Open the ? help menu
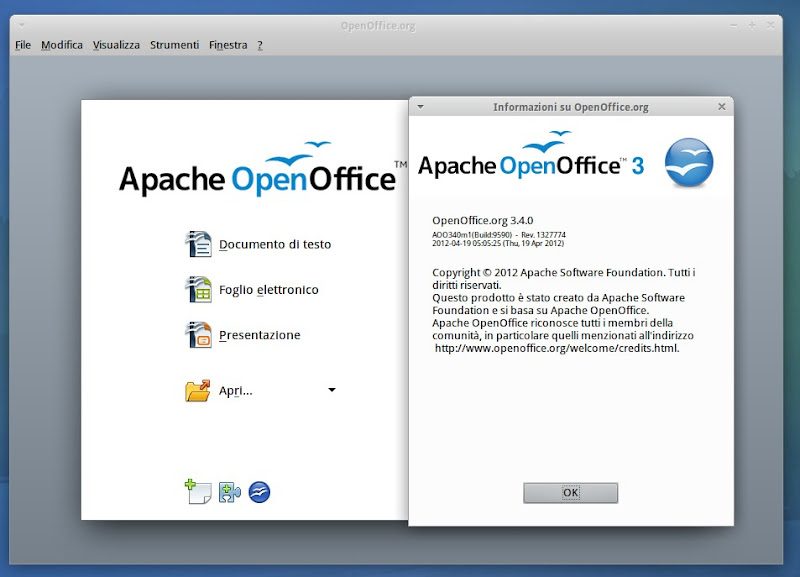This screenshot has width=800, height=577. click(260, 45)
